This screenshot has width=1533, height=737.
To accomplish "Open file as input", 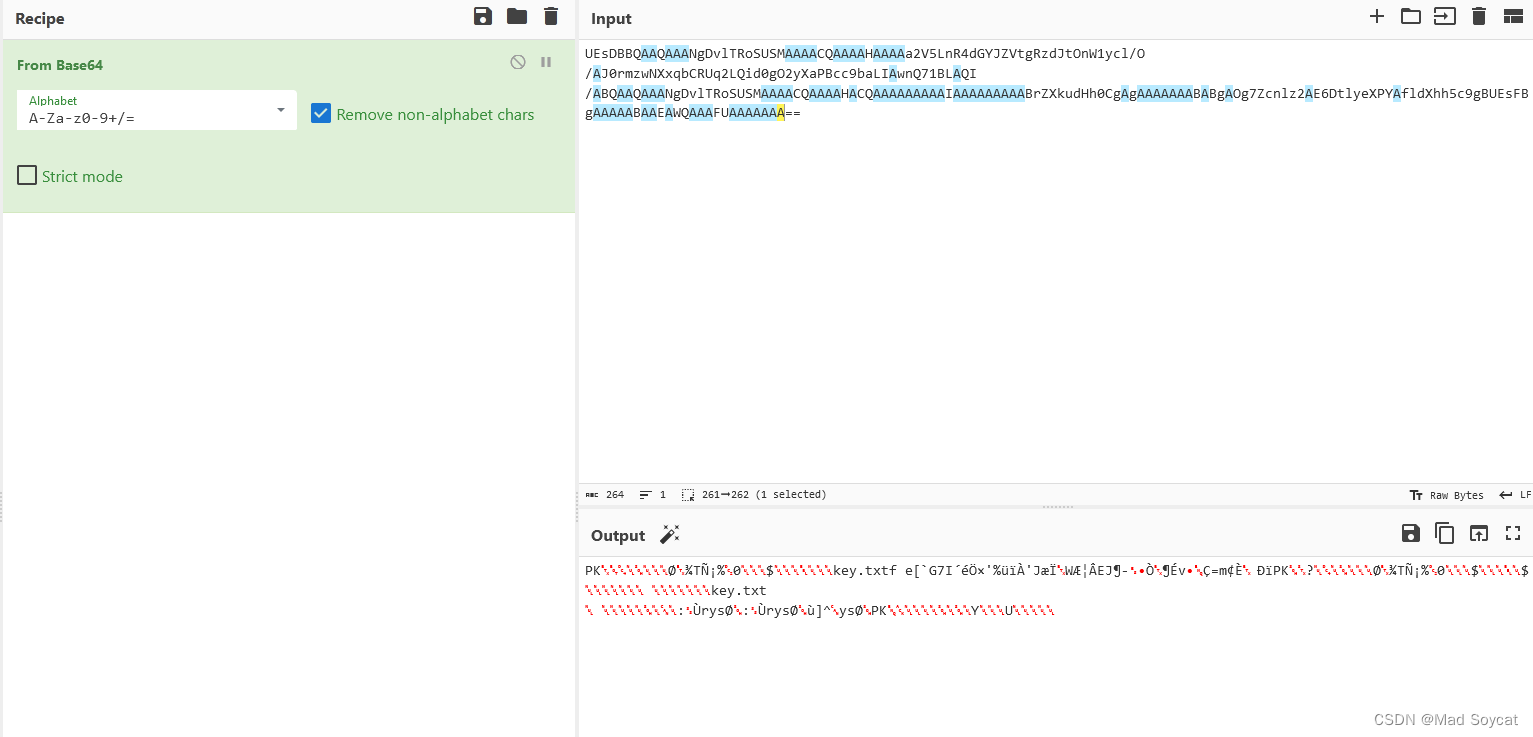I will pos(1445,16).
